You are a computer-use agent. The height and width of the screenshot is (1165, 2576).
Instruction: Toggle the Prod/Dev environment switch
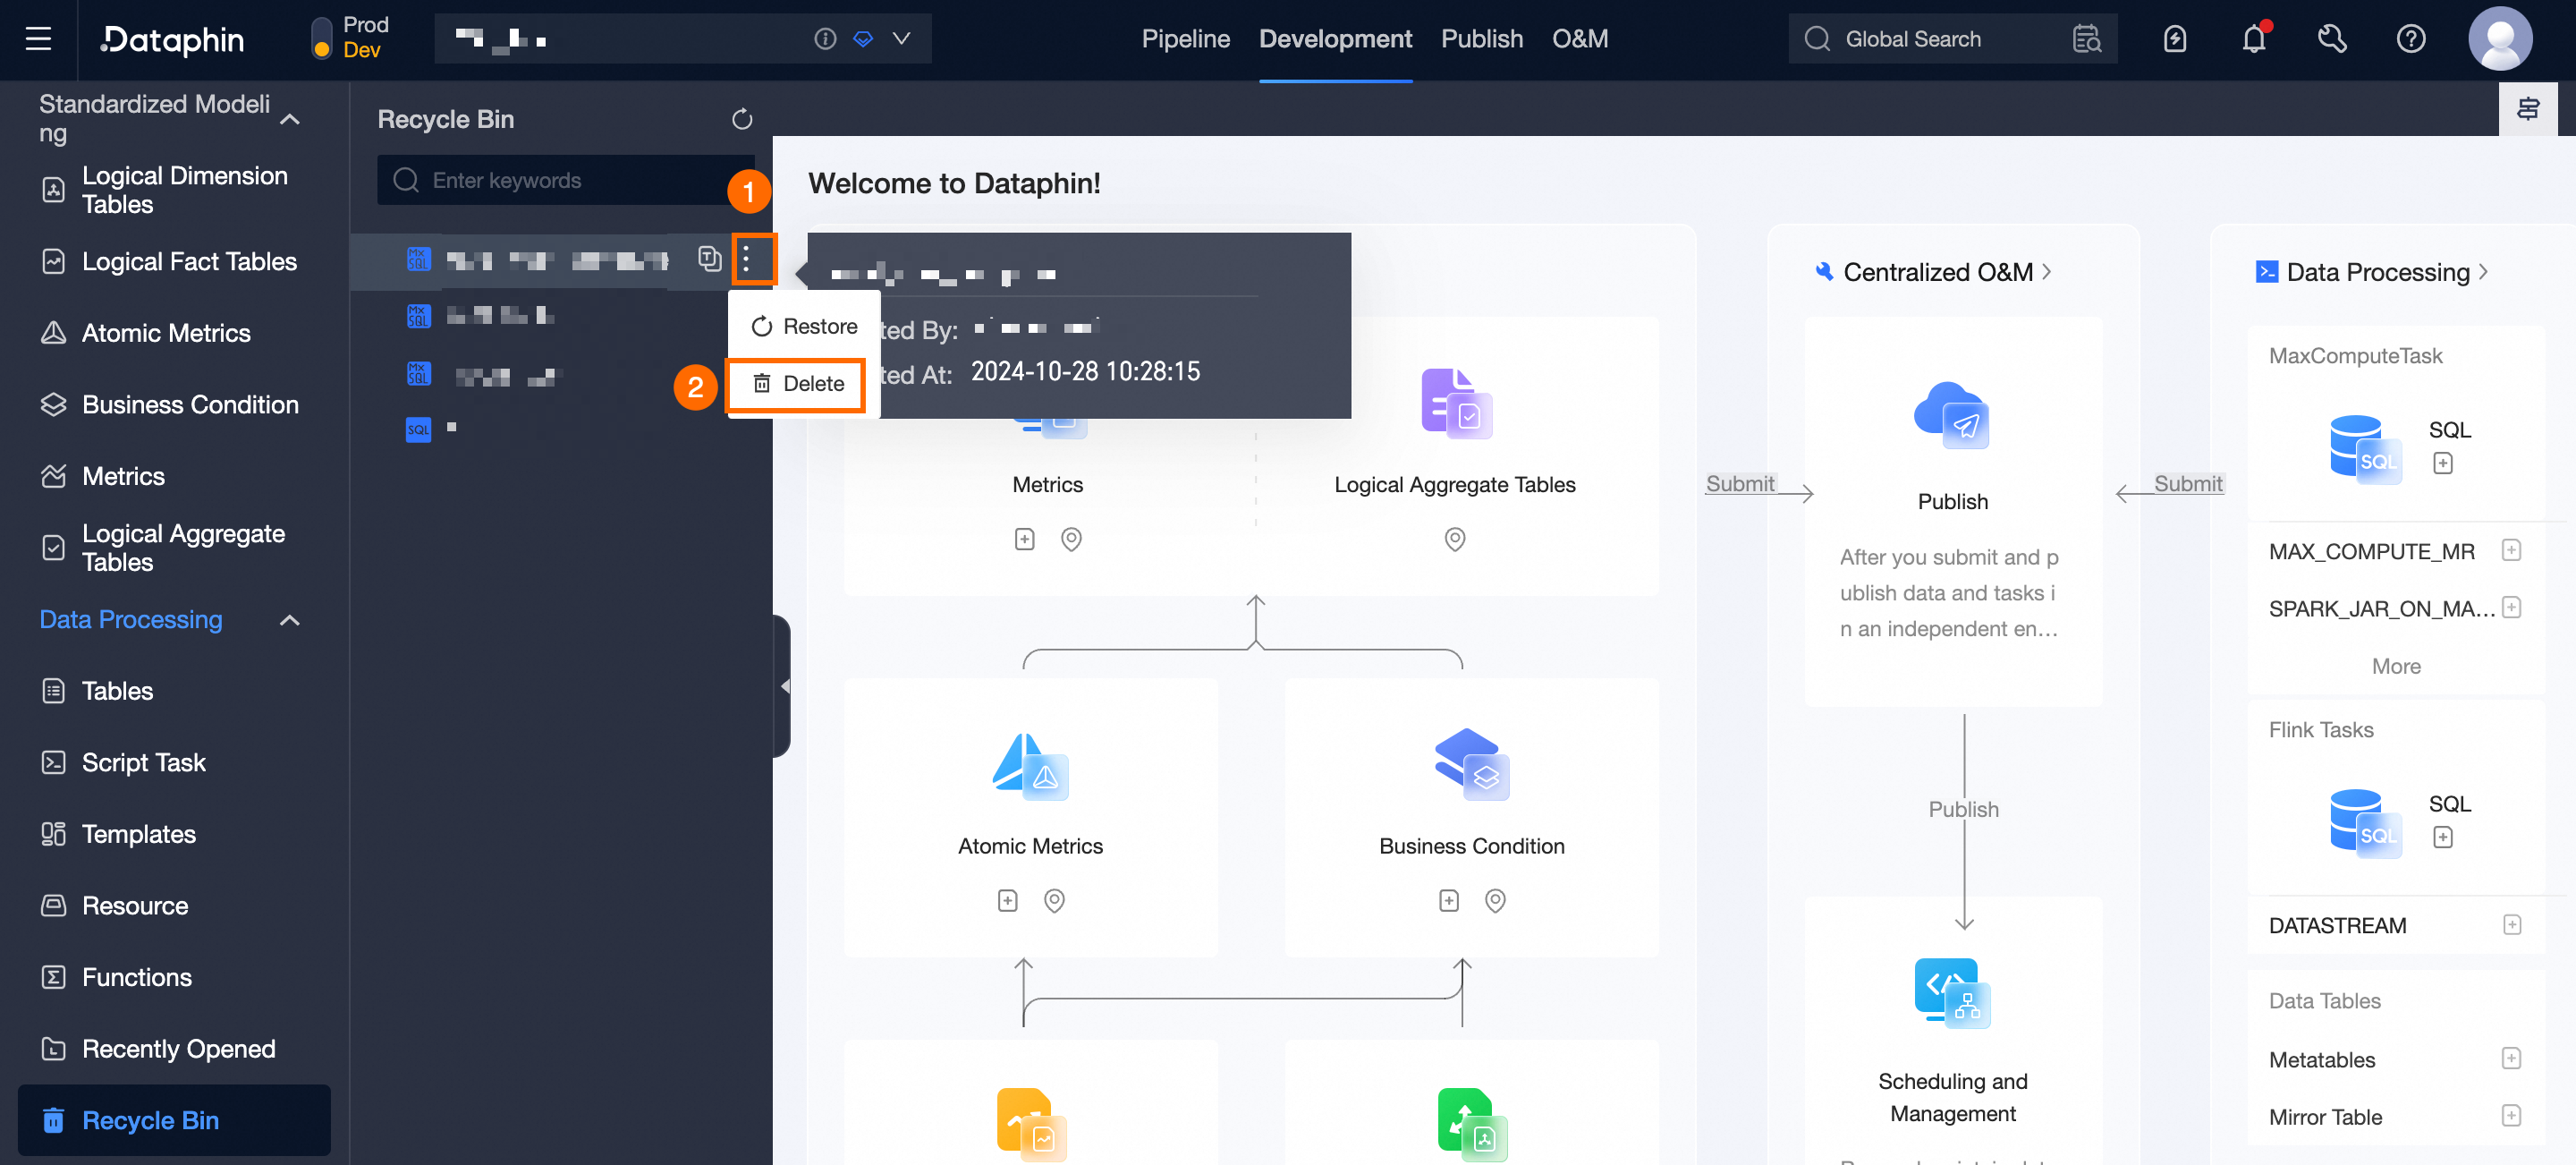tap(321, 38)
